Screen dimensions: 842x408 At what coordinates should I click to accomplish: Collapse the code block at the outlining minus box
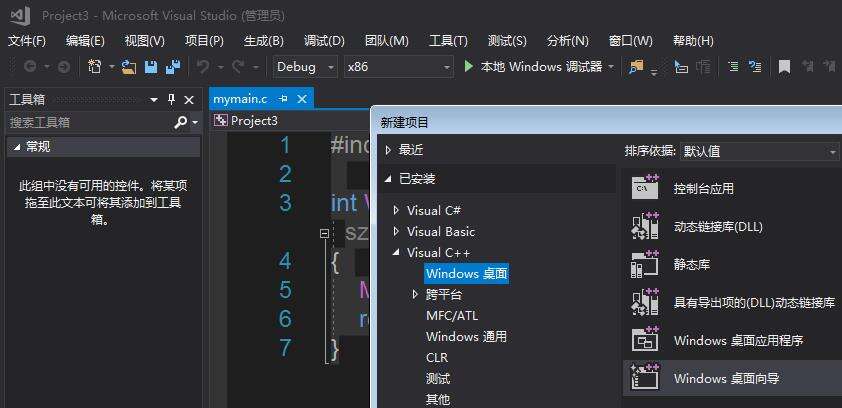click(324, 234)
